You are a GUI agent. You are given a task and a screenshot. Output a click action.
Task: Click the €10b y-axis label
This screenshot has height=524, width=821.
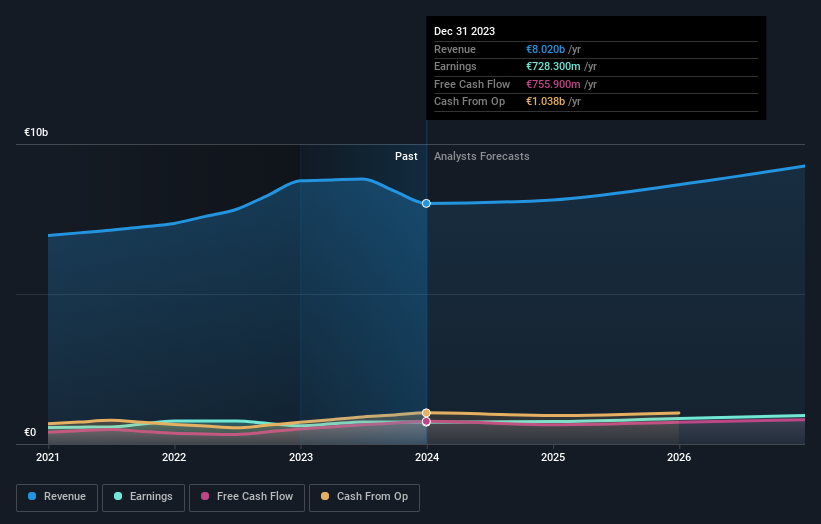pos(36,132)
